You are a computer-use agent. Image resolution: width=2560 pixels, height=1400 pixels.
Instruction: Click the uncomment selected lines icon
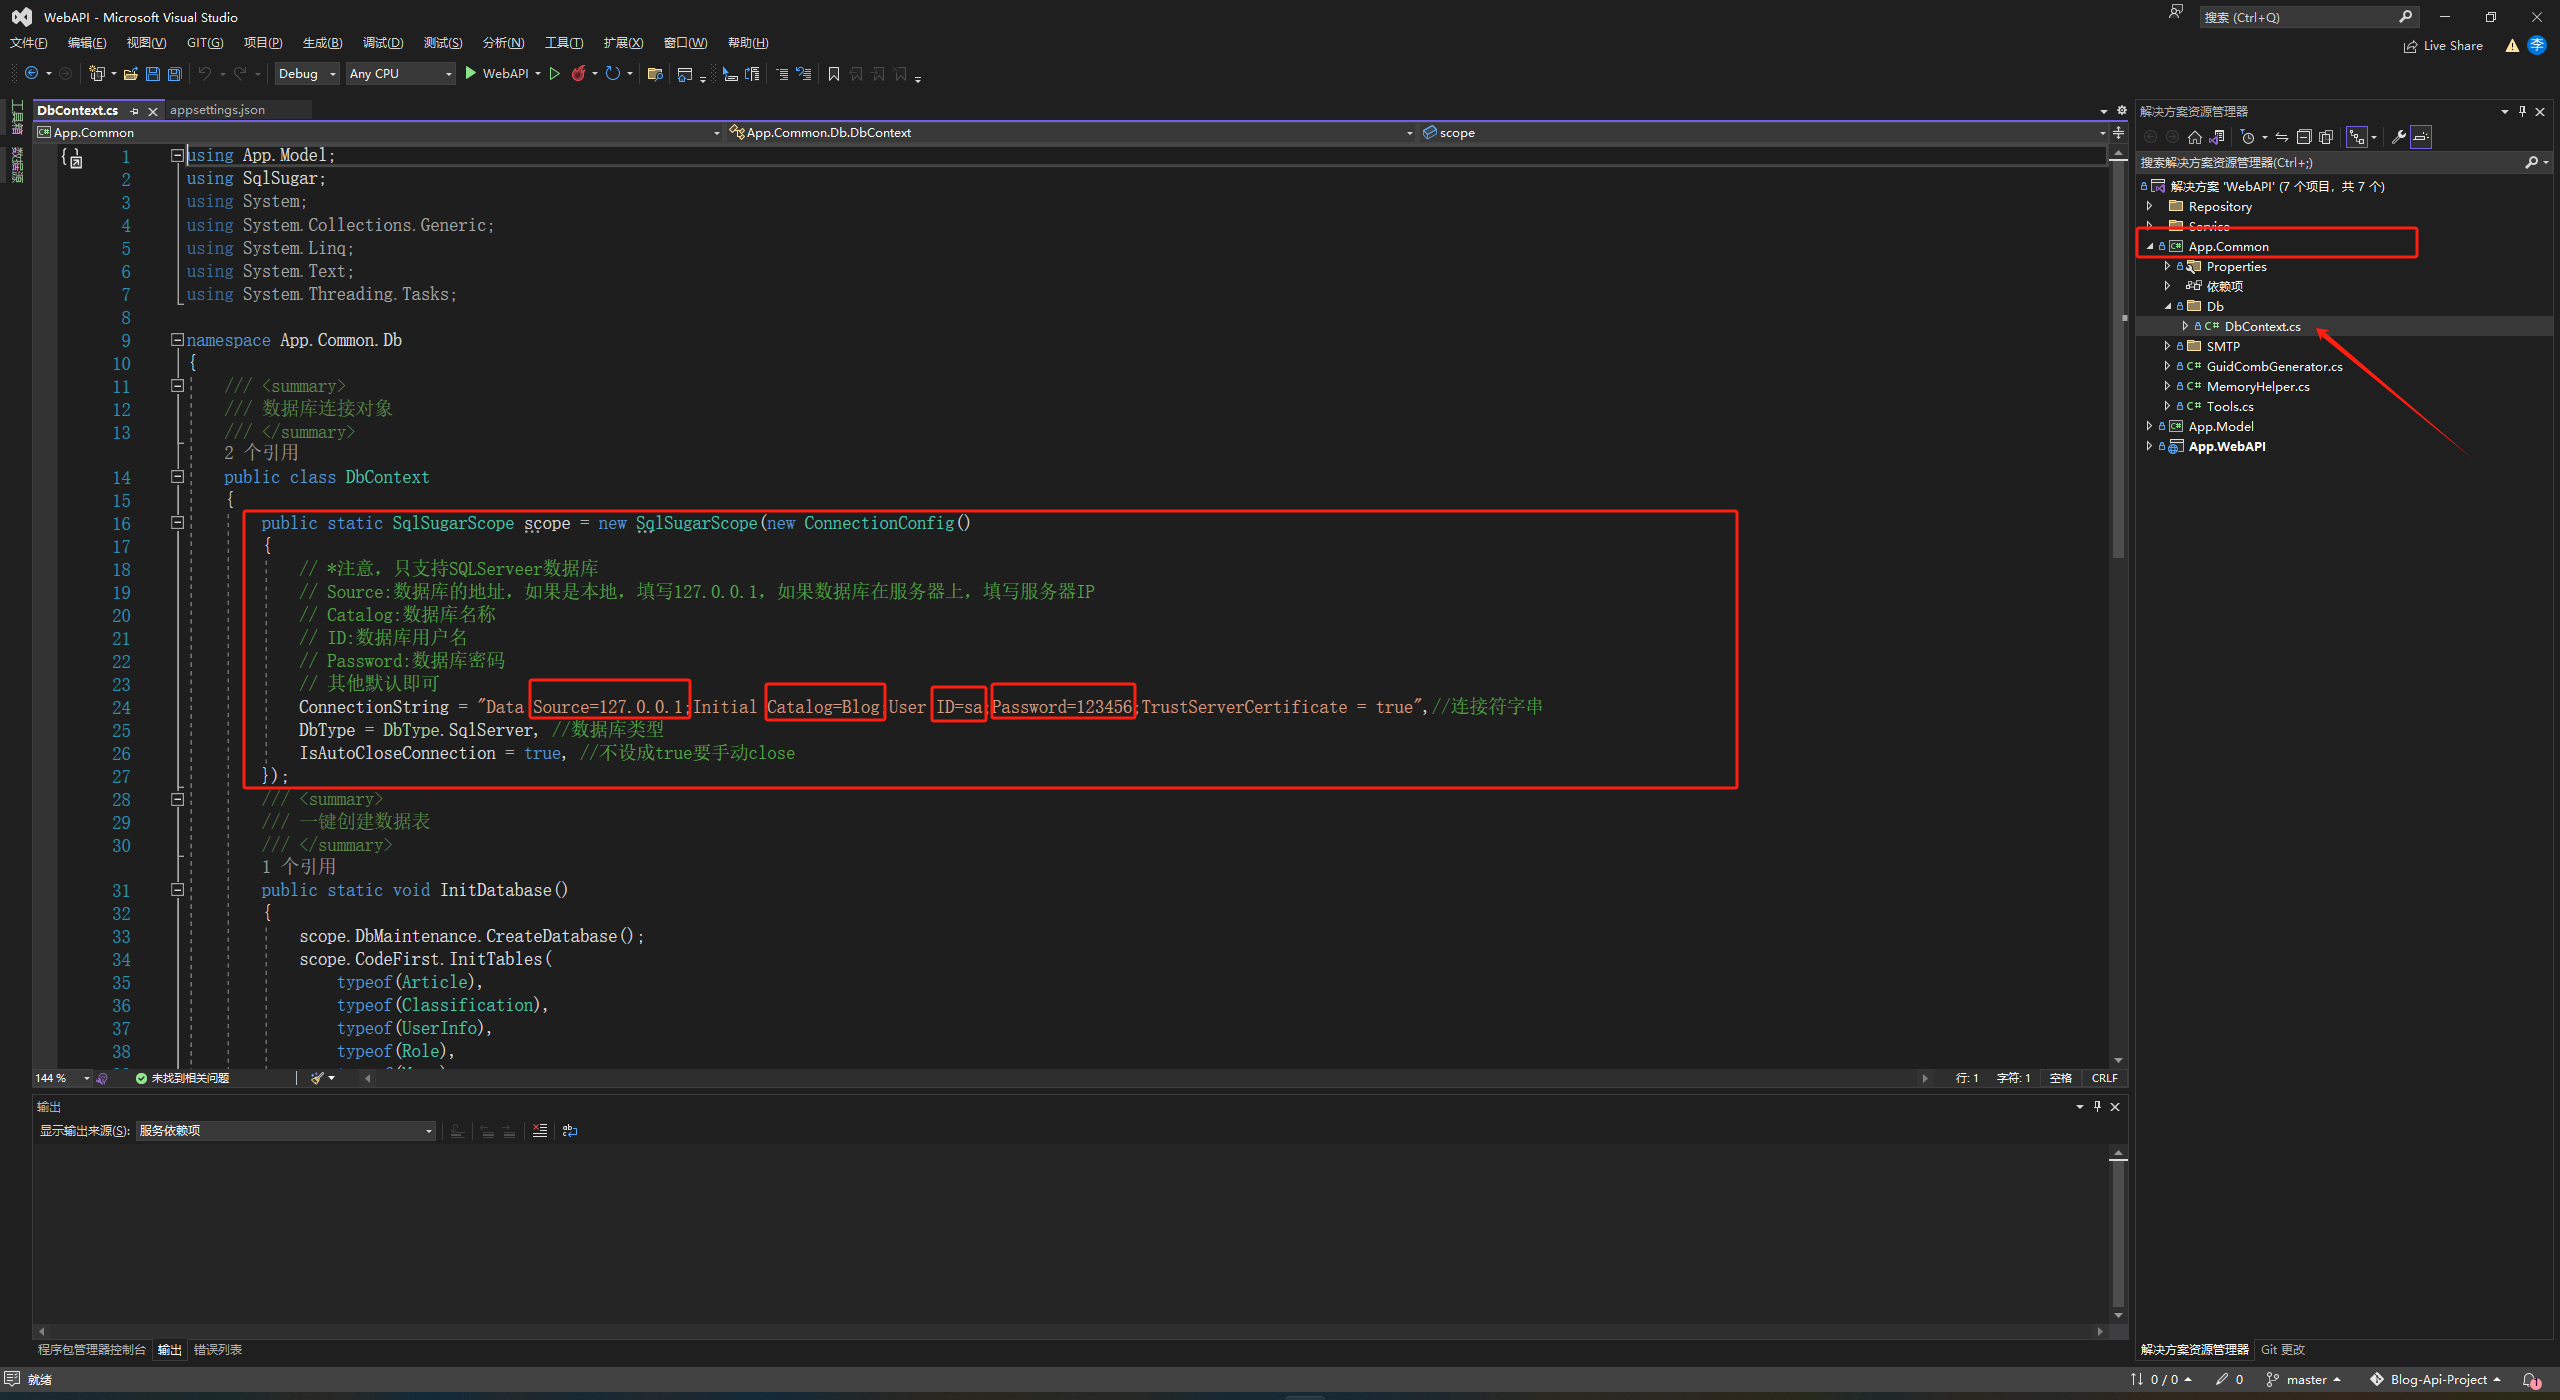click(x=803, y=73)
